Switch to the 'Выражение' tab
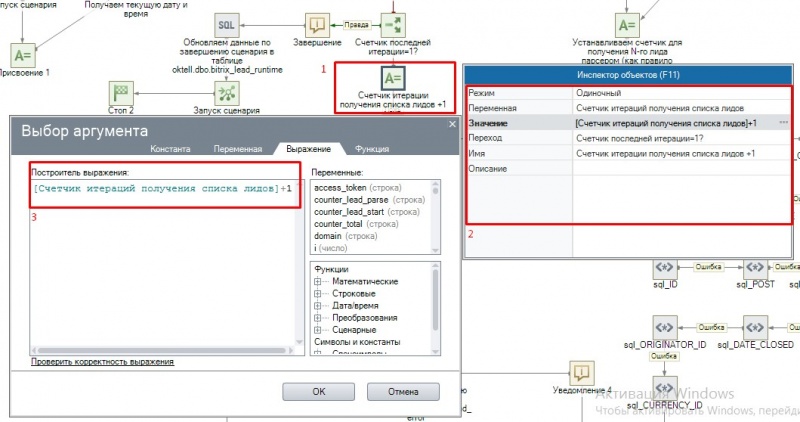 pyautogui.click(x=308, y=149)
